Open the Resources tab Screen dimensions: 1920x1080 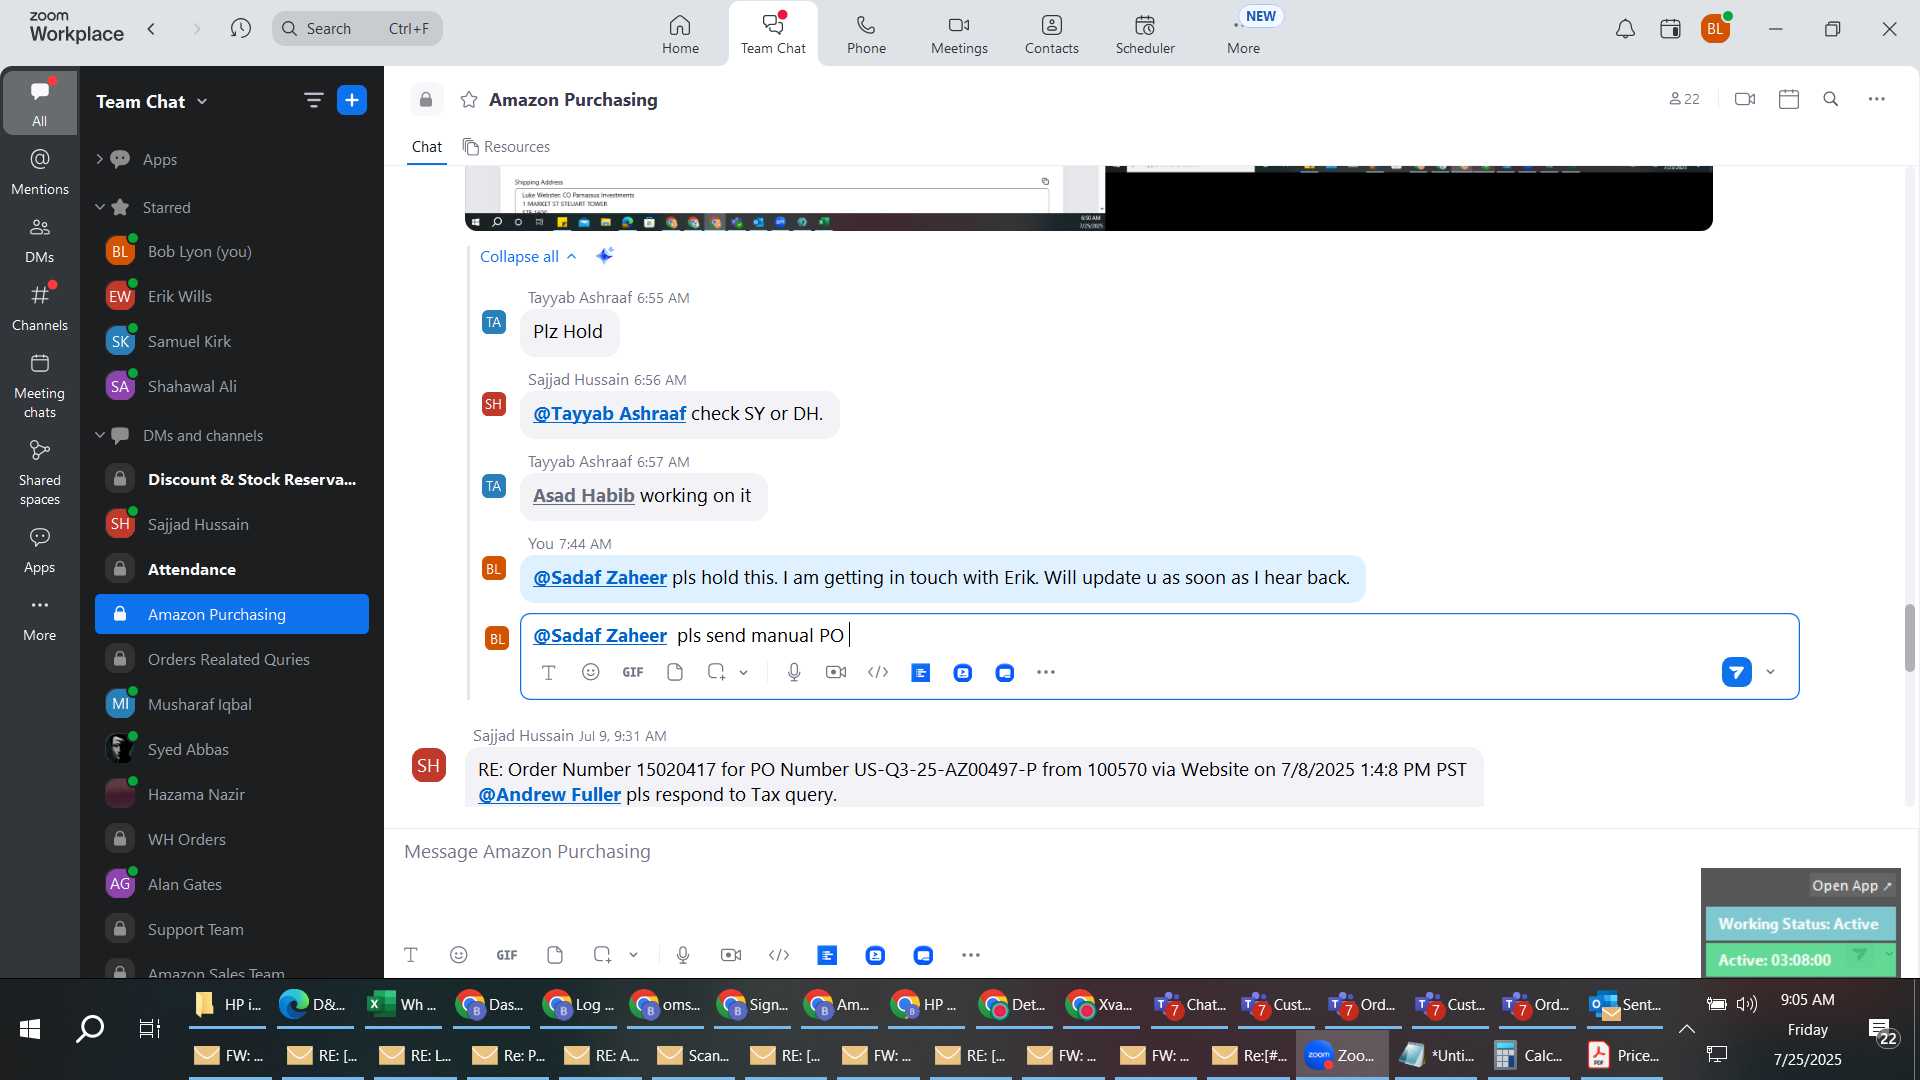coord(506,147)
